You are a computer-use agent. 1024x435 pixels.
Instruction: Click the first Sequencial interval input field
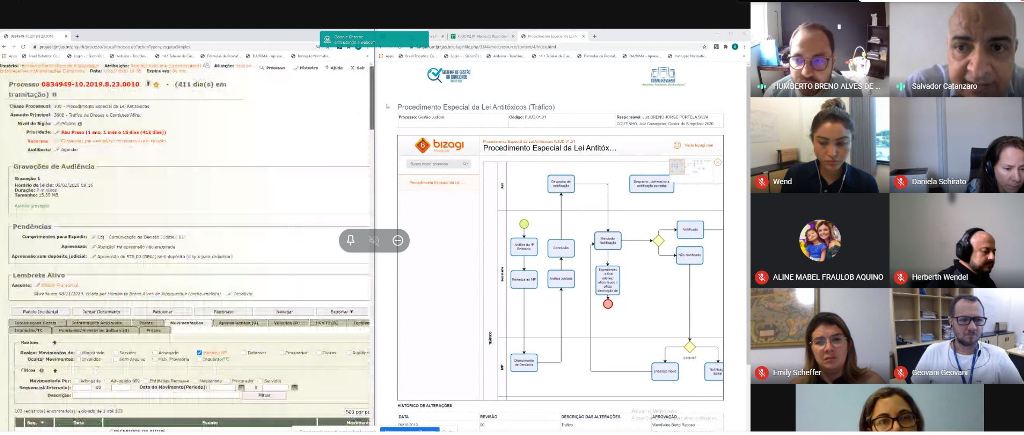[82, 387]
